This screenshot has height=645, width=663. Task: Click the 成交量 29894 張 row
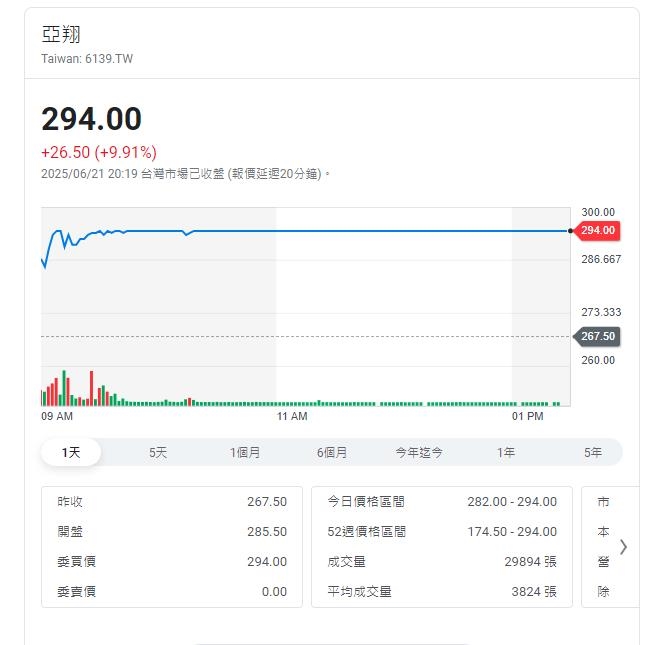pyautogui.click(x=441, y=562)
